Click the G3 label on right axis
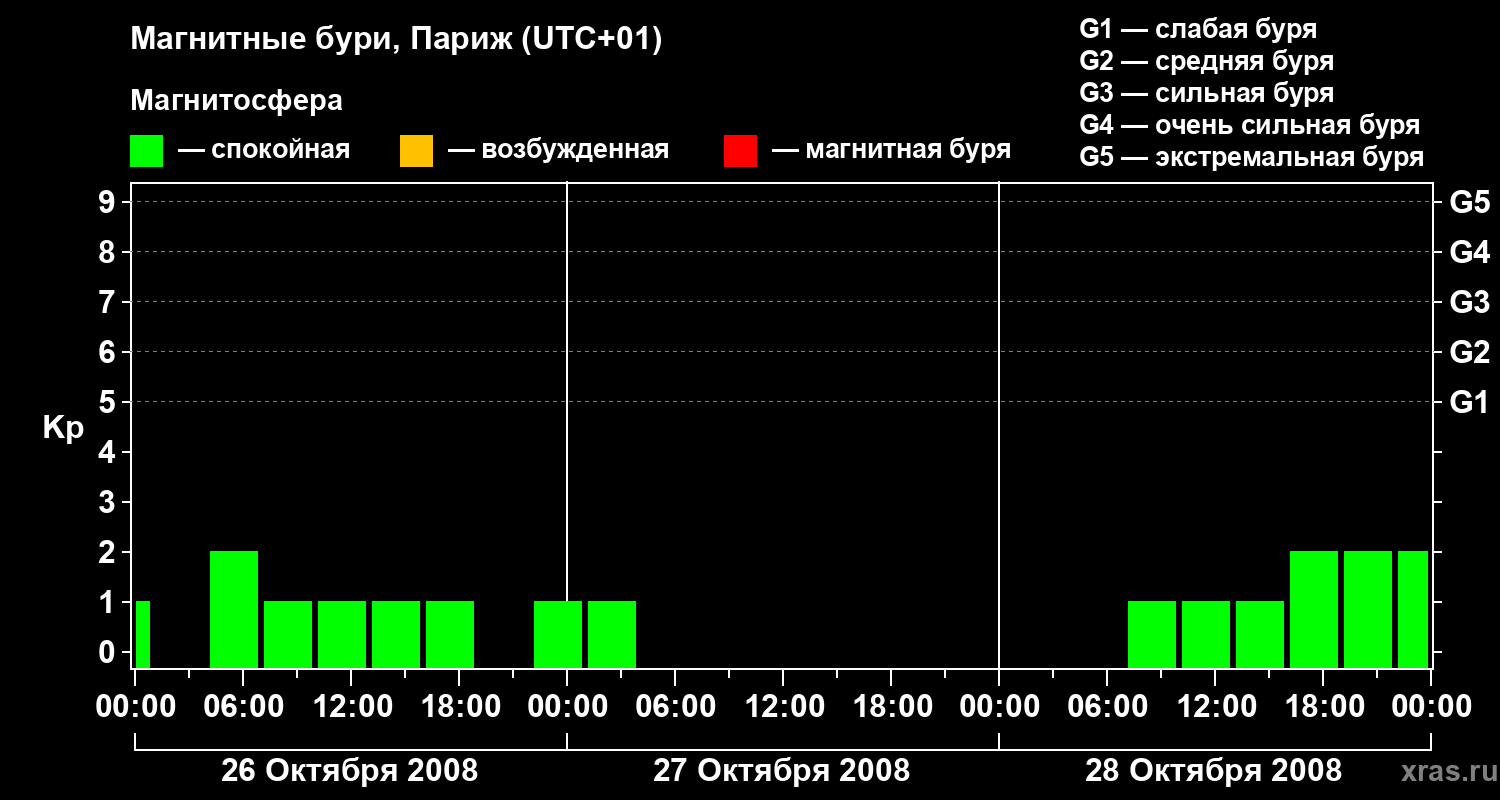This screenshot has height=800, width=1500. (x=1470, y=302)
